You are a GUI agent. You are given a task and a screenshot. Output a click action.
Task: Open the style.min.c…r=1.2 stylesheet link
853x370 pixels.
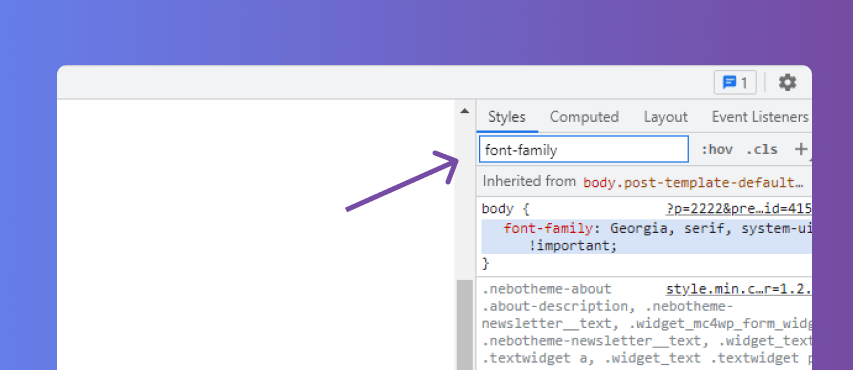point(739,289)
